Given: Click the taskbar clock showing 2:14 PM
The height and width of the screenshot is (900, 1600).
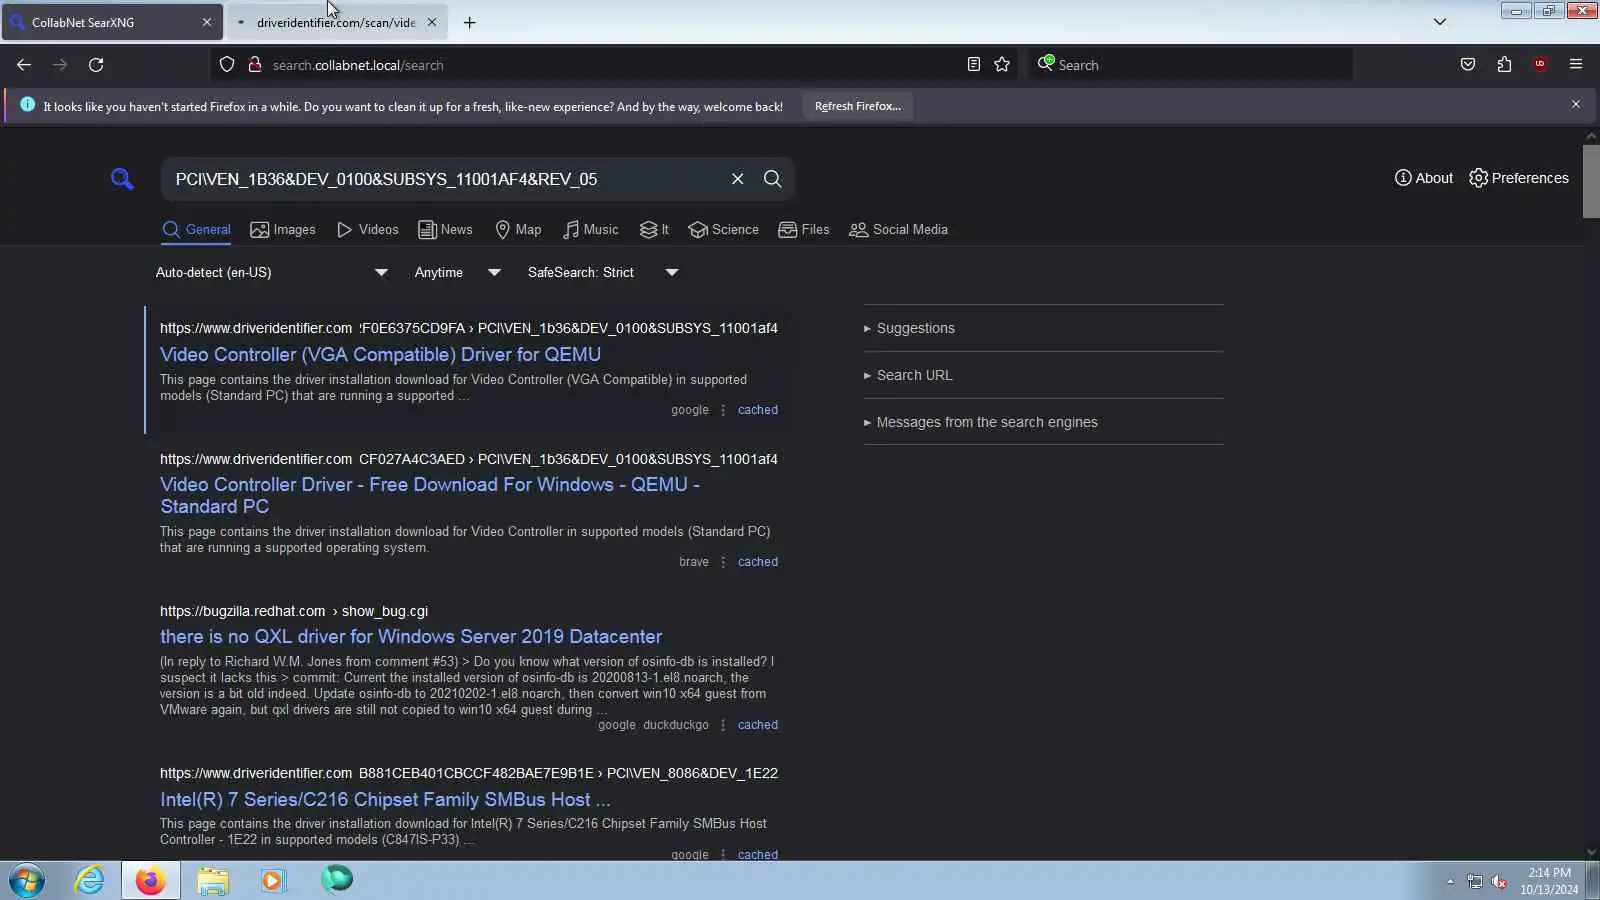Looking at the screenshot, I should (x=1549, y=881).
